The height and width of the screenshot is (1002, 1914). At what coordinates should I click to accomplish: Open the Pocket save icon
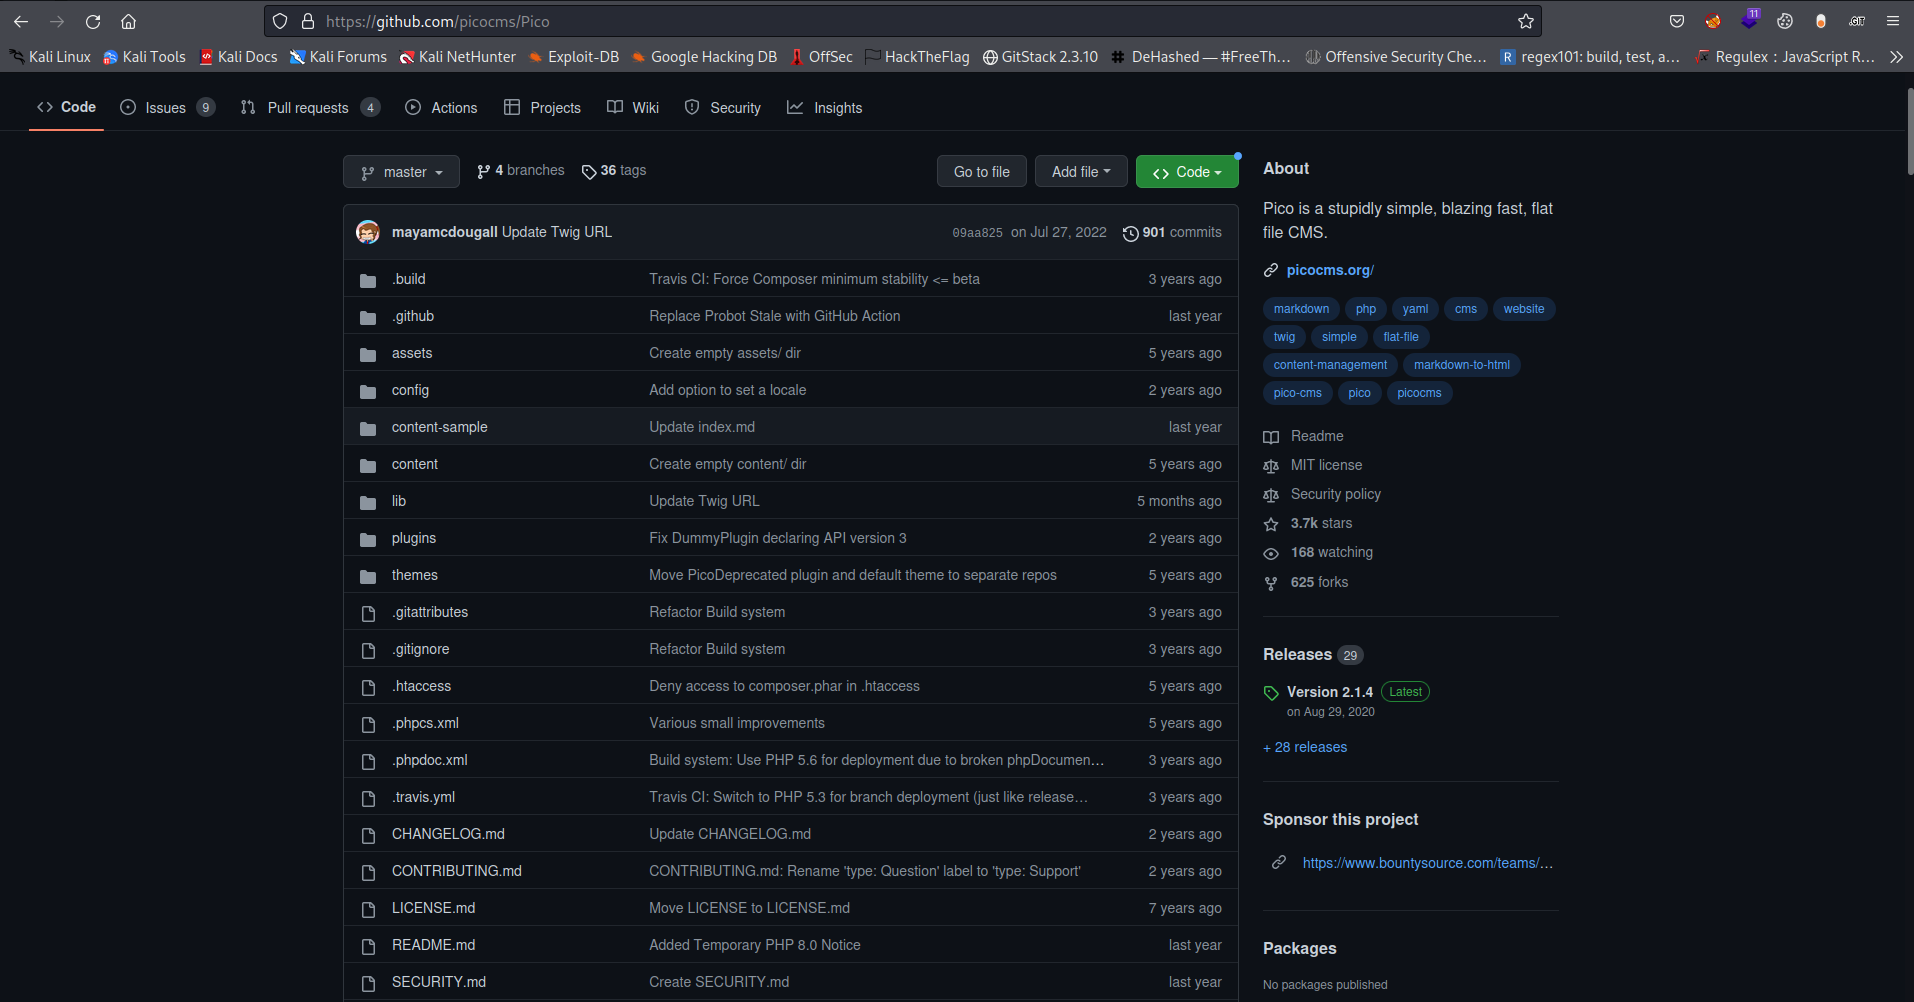(1677, 21)
